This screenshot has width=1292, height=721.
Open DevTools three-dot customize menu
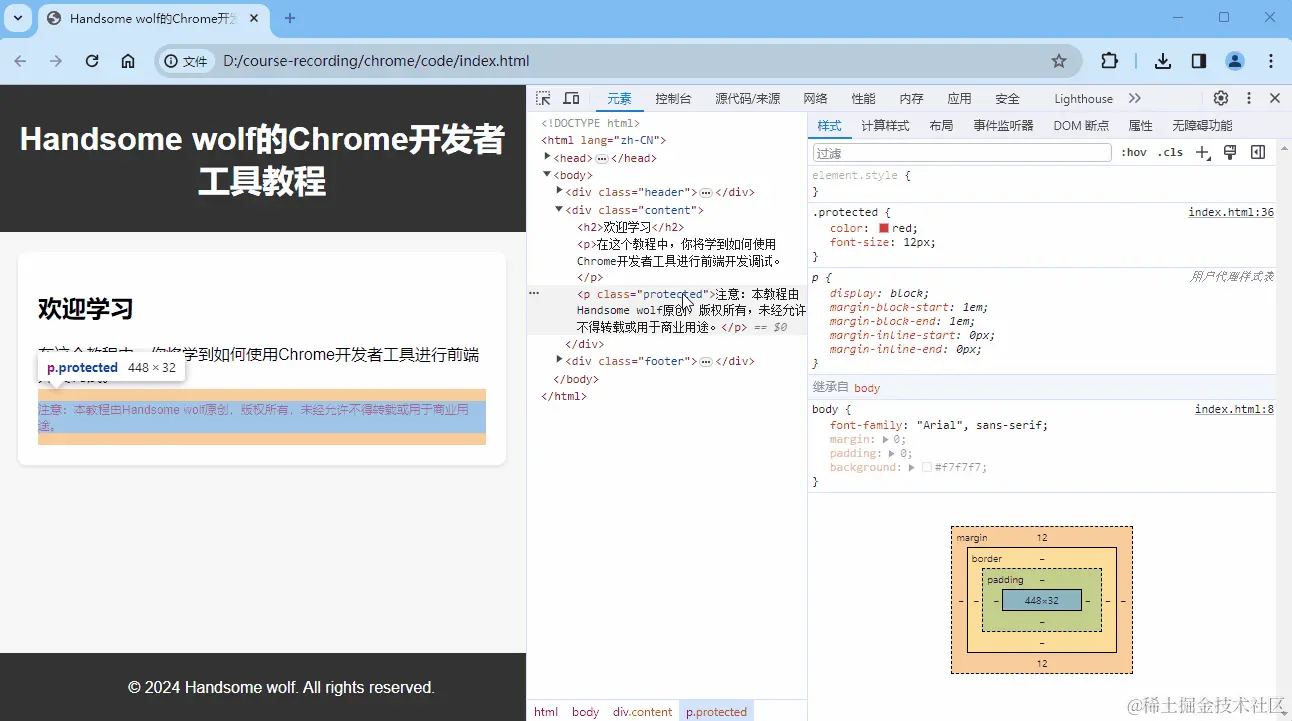point(1249,98)
